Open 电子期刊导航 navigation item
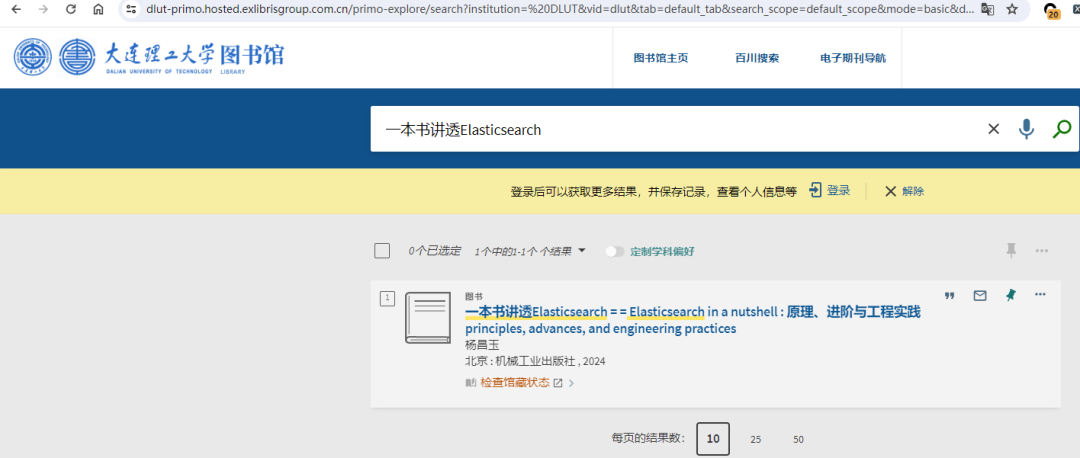 click(x=853, y=58)
